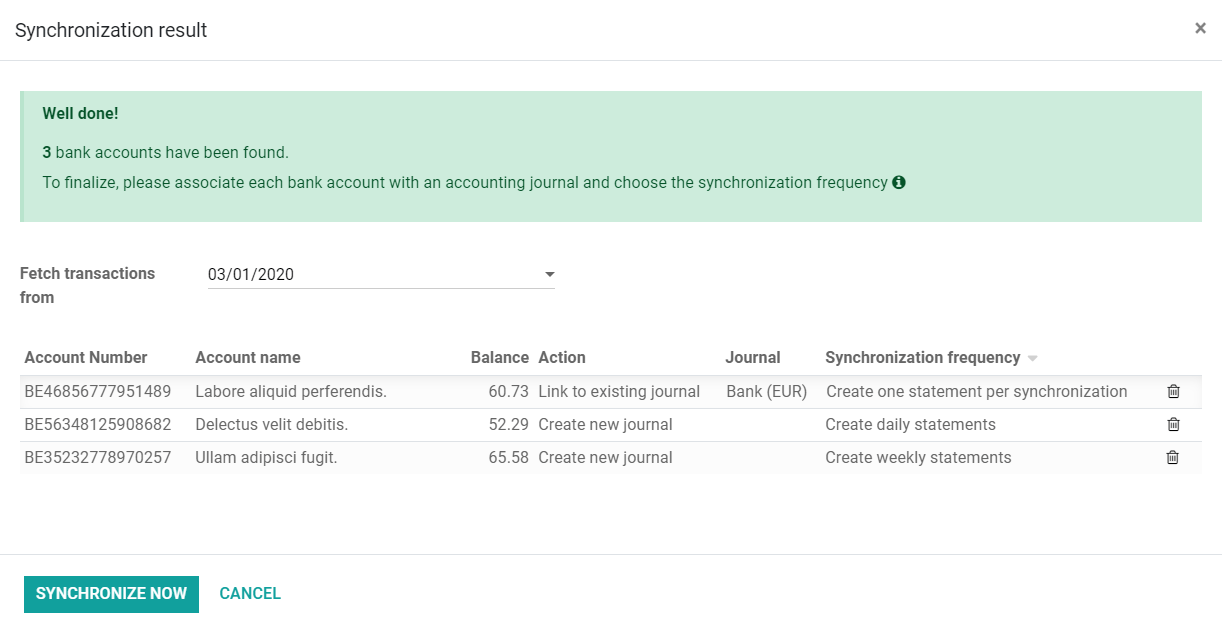
Task: Delete the BE35232778970257 account row
Action: 1174,457
